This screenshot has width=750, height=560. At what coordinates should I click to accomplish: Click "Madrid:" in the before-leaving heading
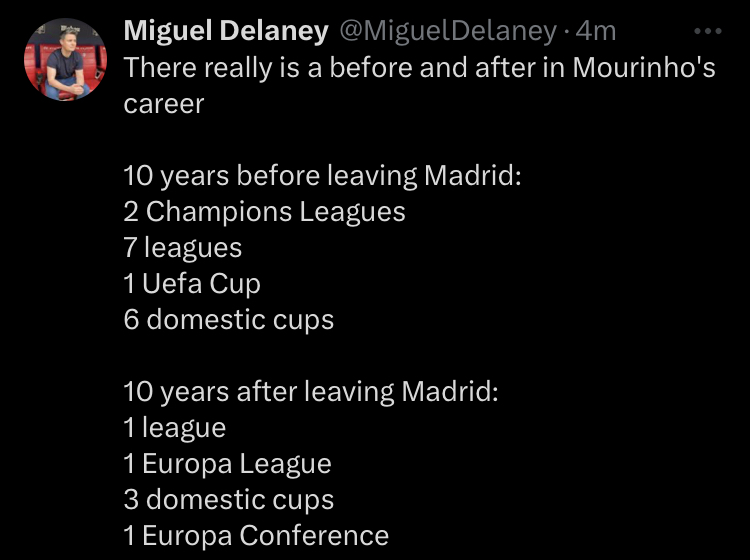(472, 175)
